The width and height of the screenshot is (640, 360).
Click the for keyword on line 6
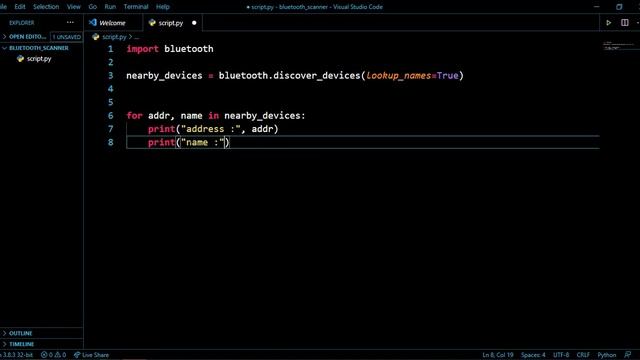pyautogui.click(x=134, y=116)
